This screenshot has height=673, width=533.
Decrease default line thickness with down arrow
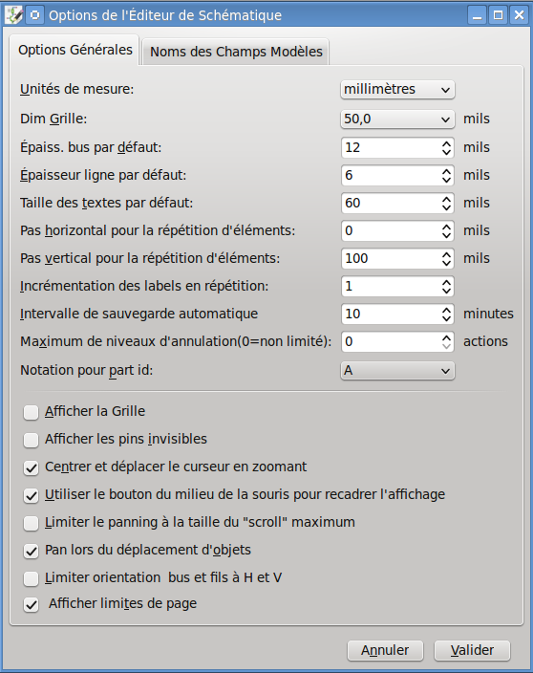click(446, 180)
